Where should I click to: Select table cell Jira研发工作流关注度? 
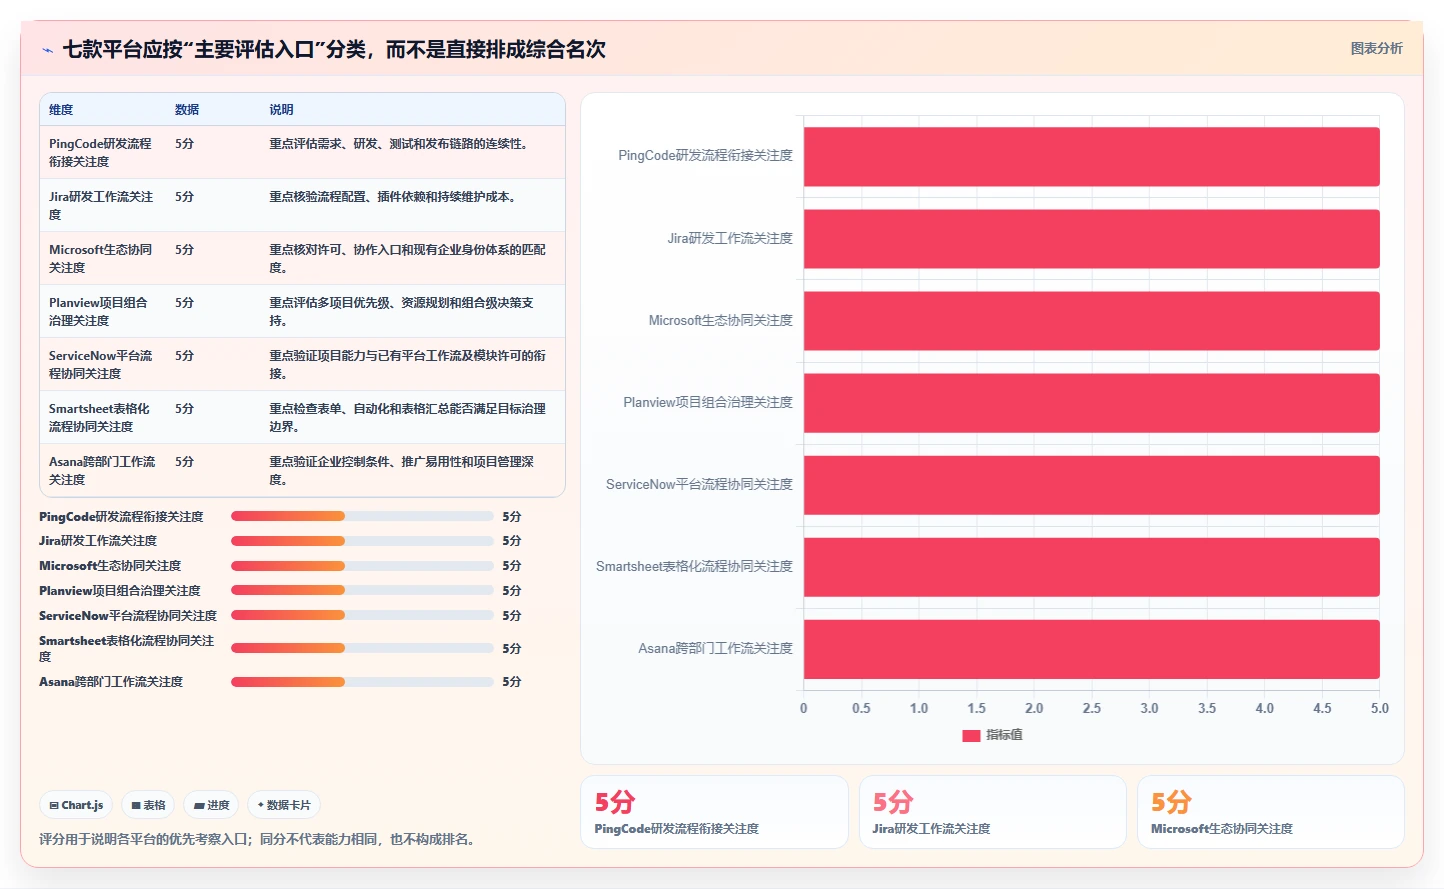click(x=103, y=205)
